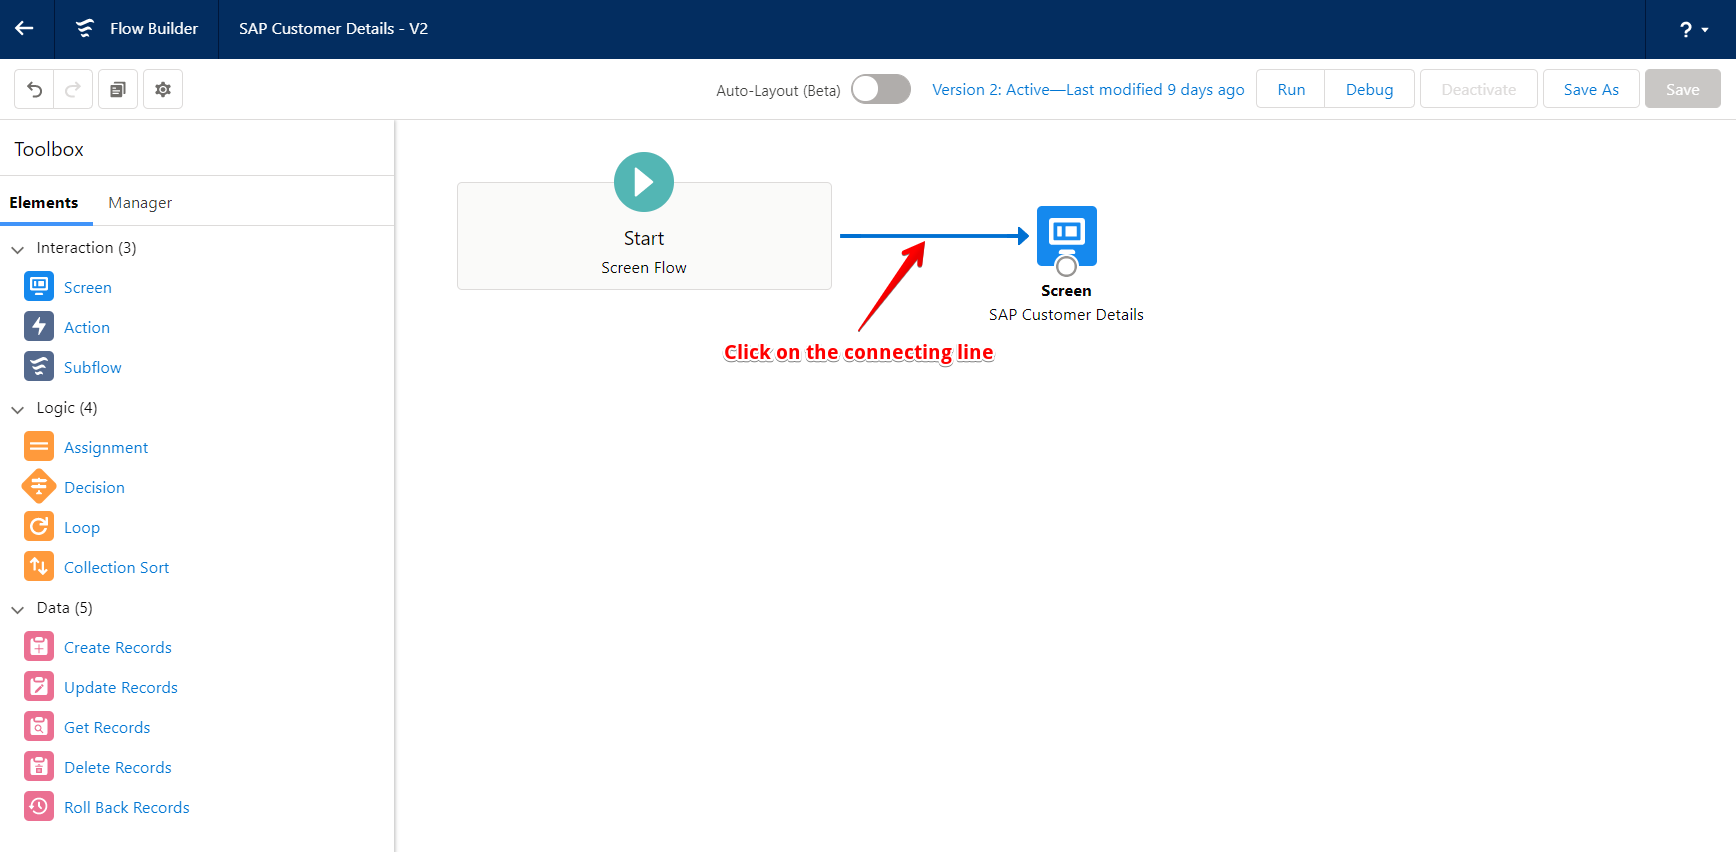1736x852 pixels.
Task: Select the Update Records element icon
Action: [x=39, y=687]
